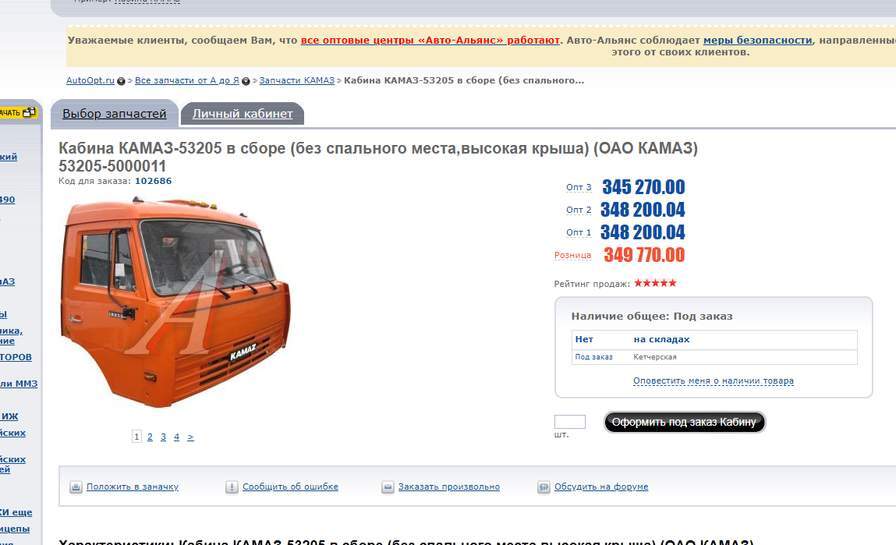
Task: Open the orange KAMAZ cabin photo
Action: pyautogui.click(x=176, y=302)
